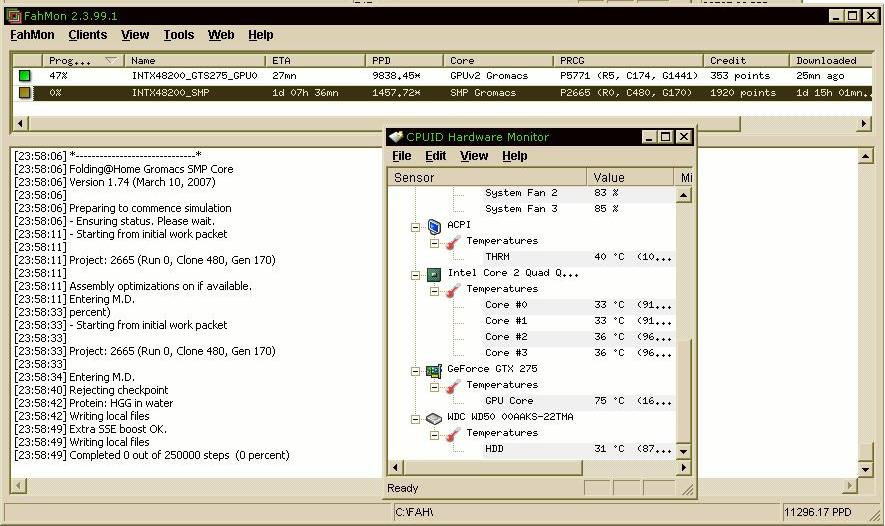Click Hardware Monitor horizontal scroll right arrow
Image resolution: width=885 pixels, height=526 pixels.
684,467
